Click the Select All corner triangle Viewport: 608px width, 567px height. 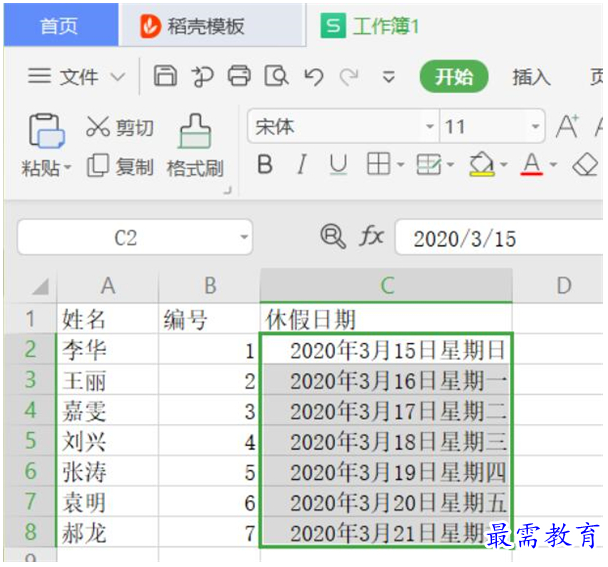[x=40, y=286]
